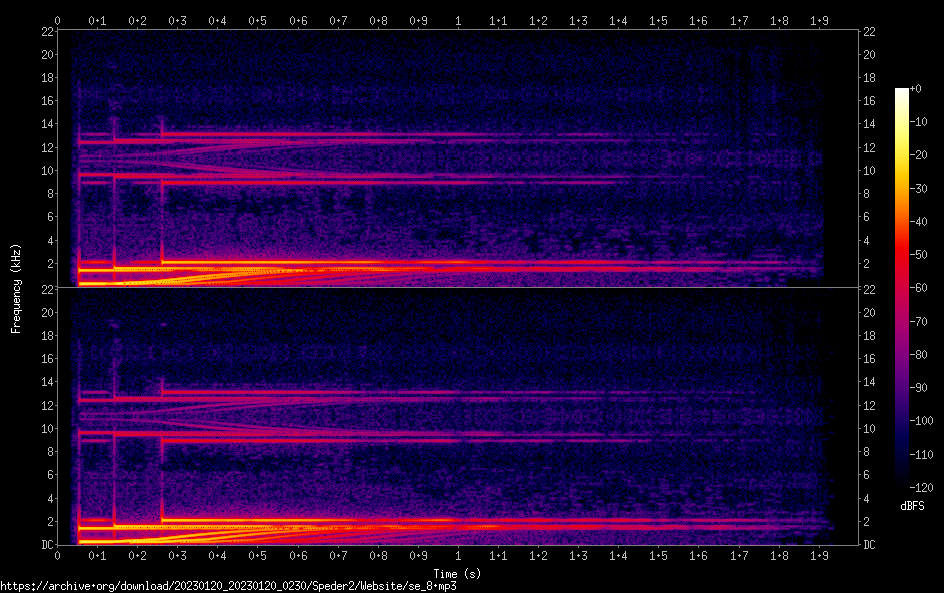The height and width of the screenshot is (593, 944).
Task: Click the 1 second mark on the bottom time axis
Action: coord(458,555)
